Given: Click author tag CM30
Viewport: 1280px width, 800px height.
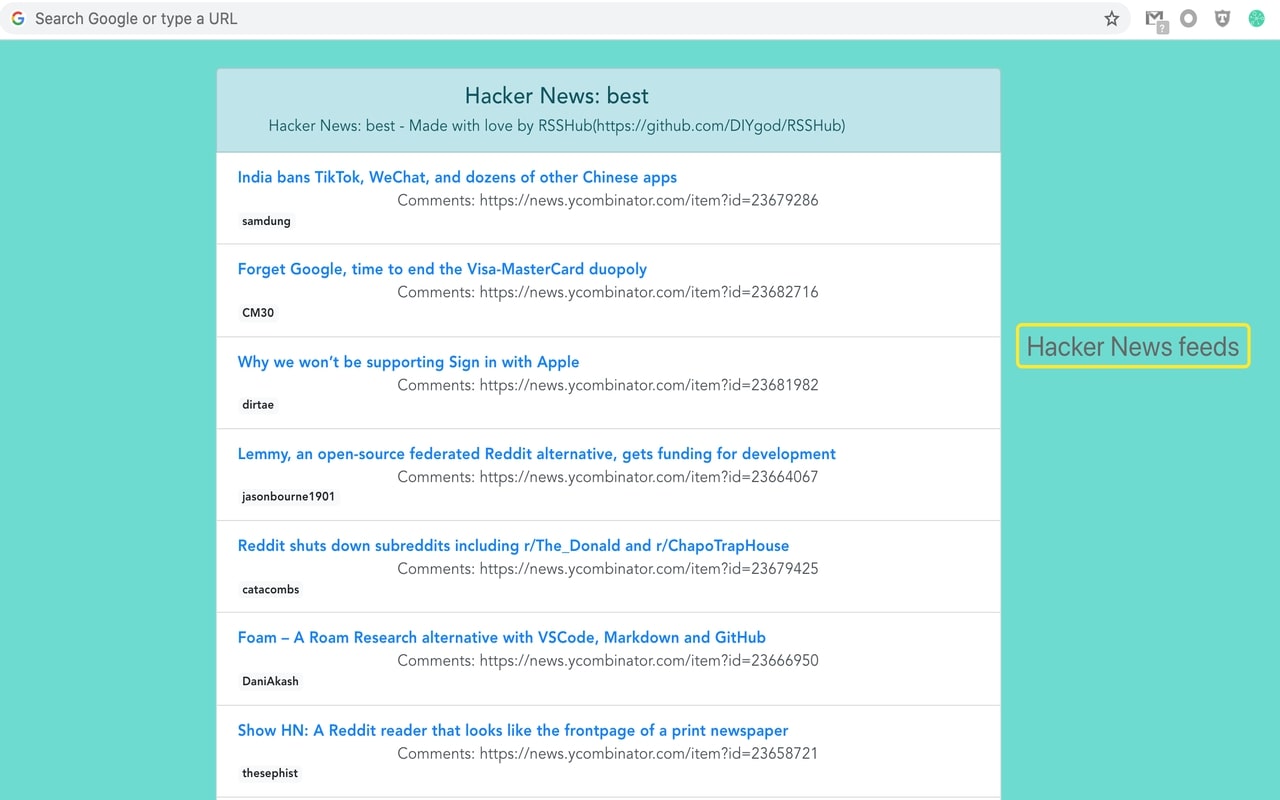Looking at the screenshot, I should coord(258,313).
